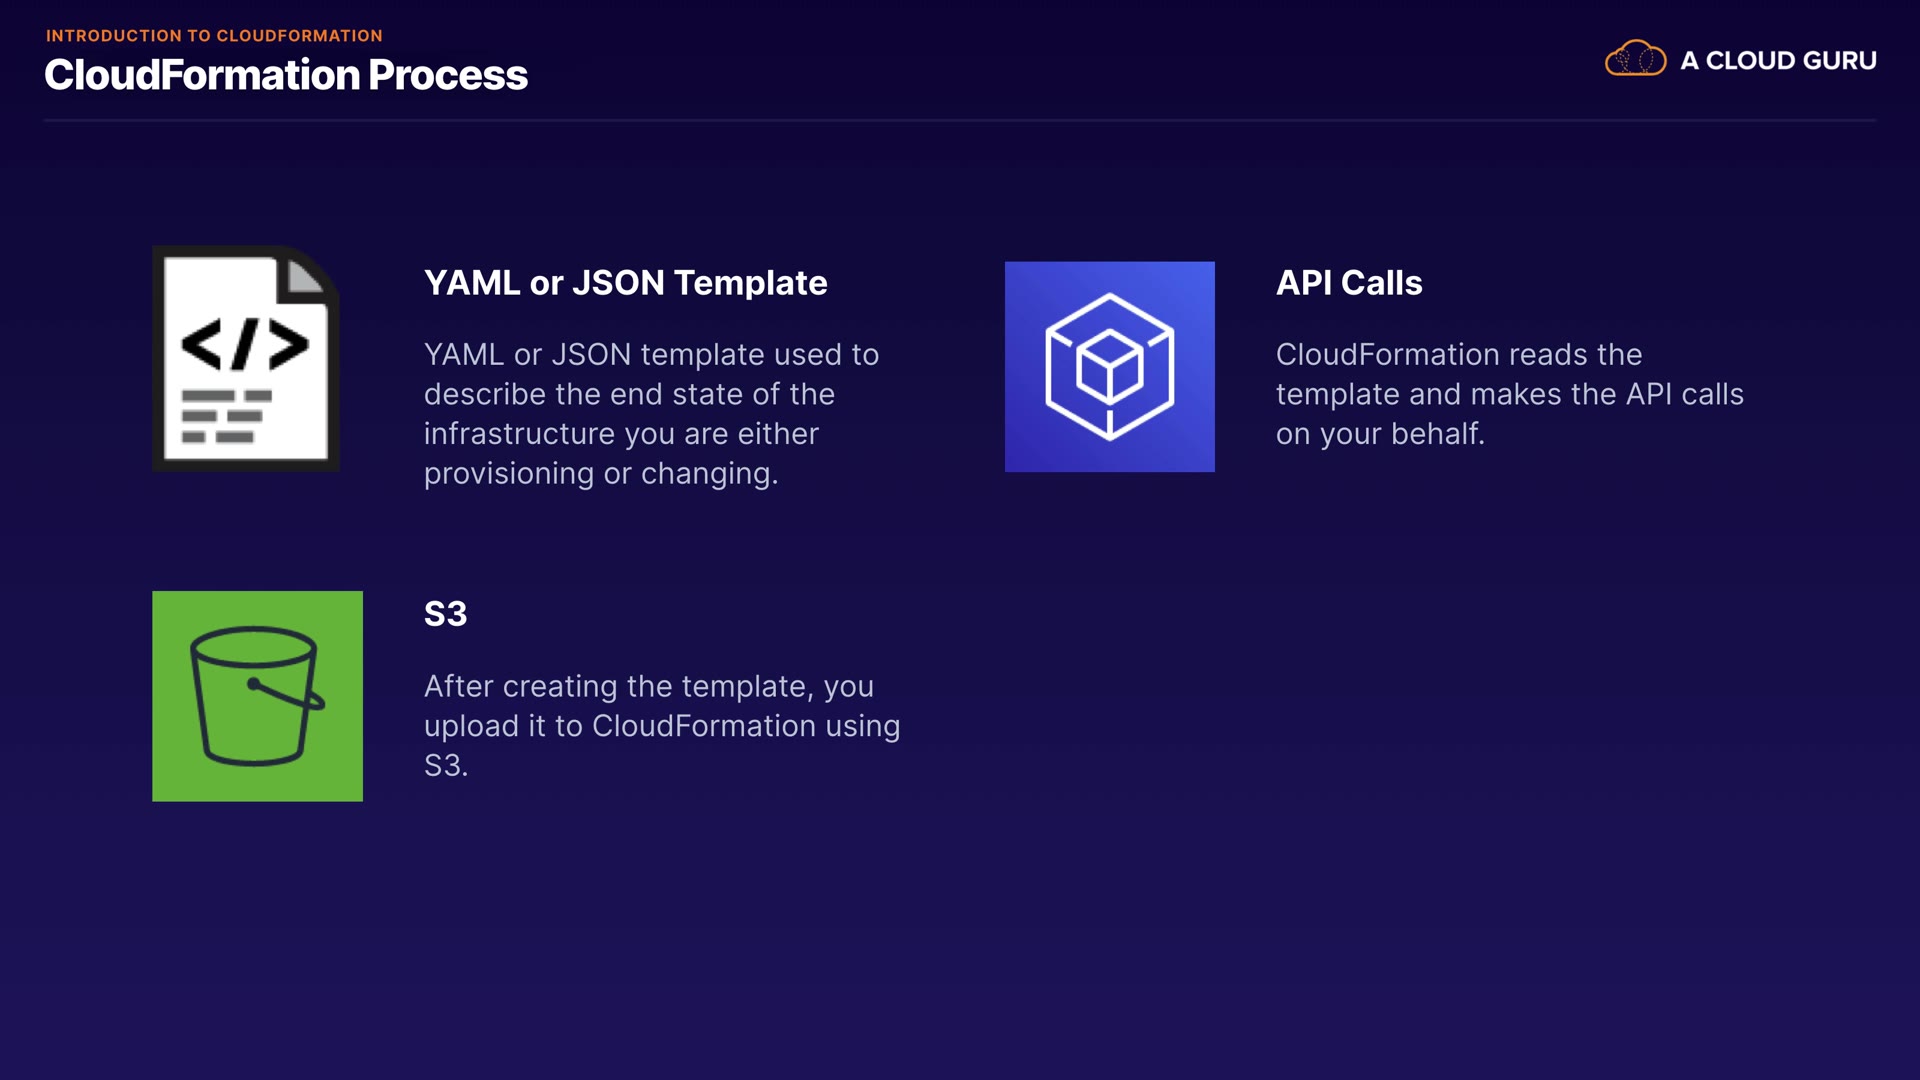The width and height of the screenshot is (1920, 1080).
Task: Click the orange 'Introduction to CloudFormation' subtitle
Action: point(214,36)
